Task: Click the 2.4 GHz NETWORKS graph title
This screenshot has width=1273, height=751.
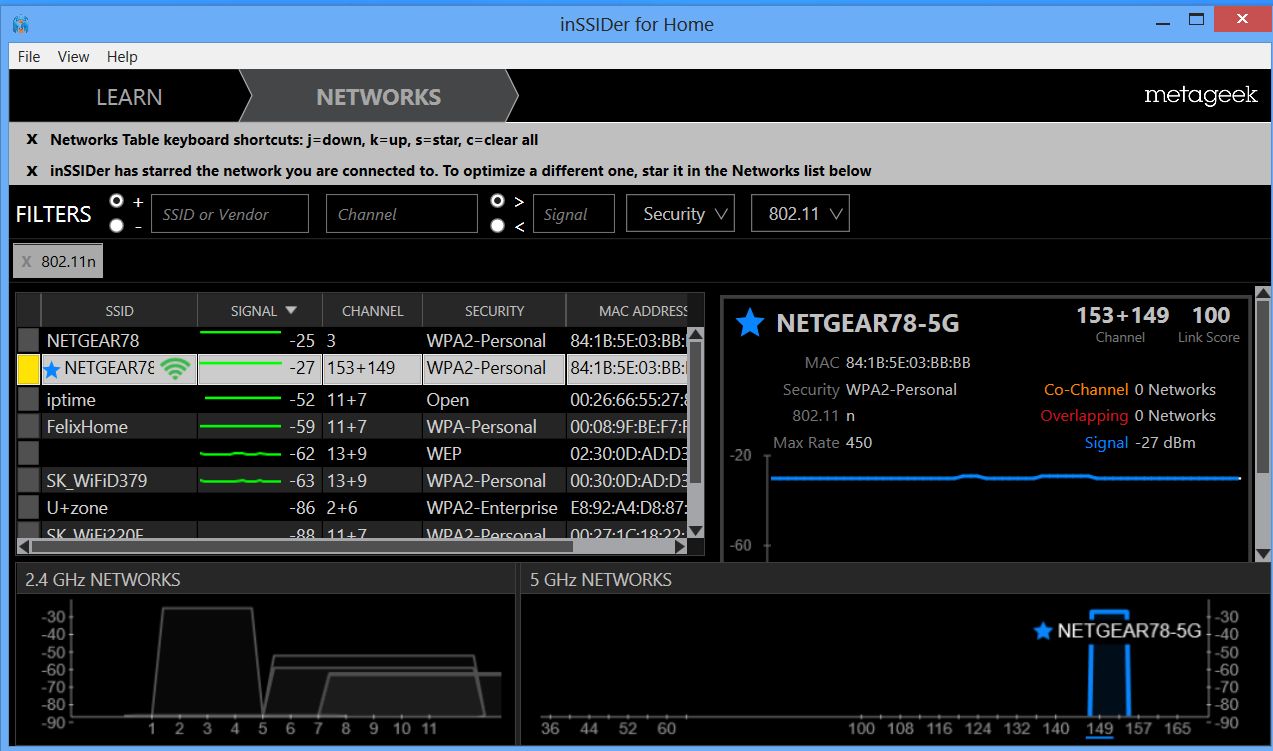Action: tap(103, 580)
